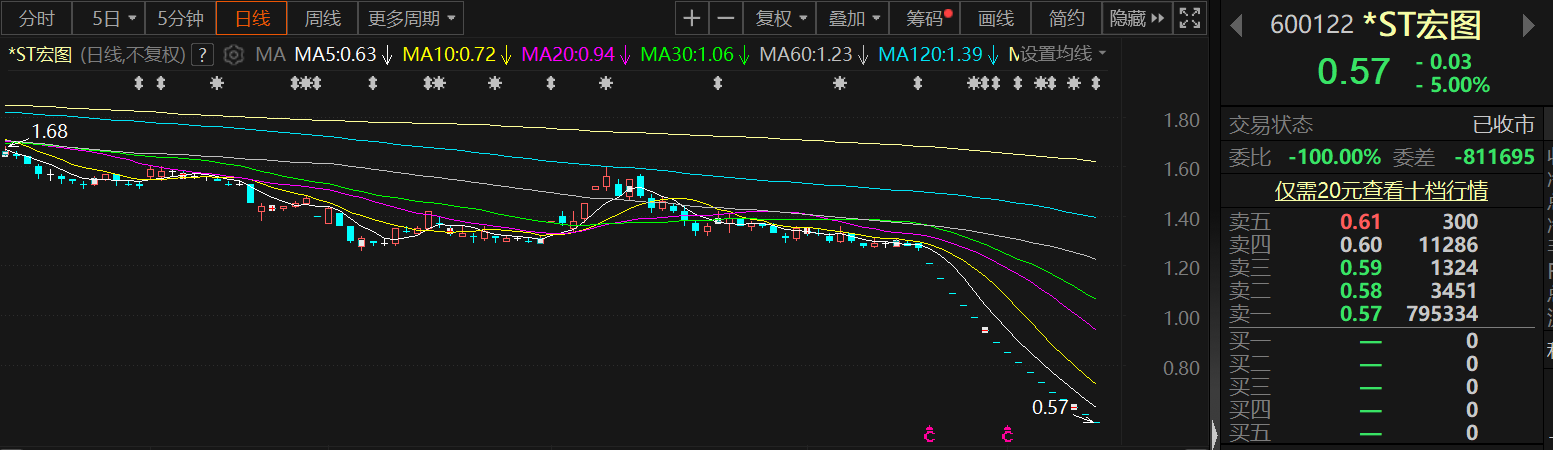Click MA10:0.72 indicator label
Image resolution: width=1553 pixels, height=450 pixels.
tap(449, 54)
